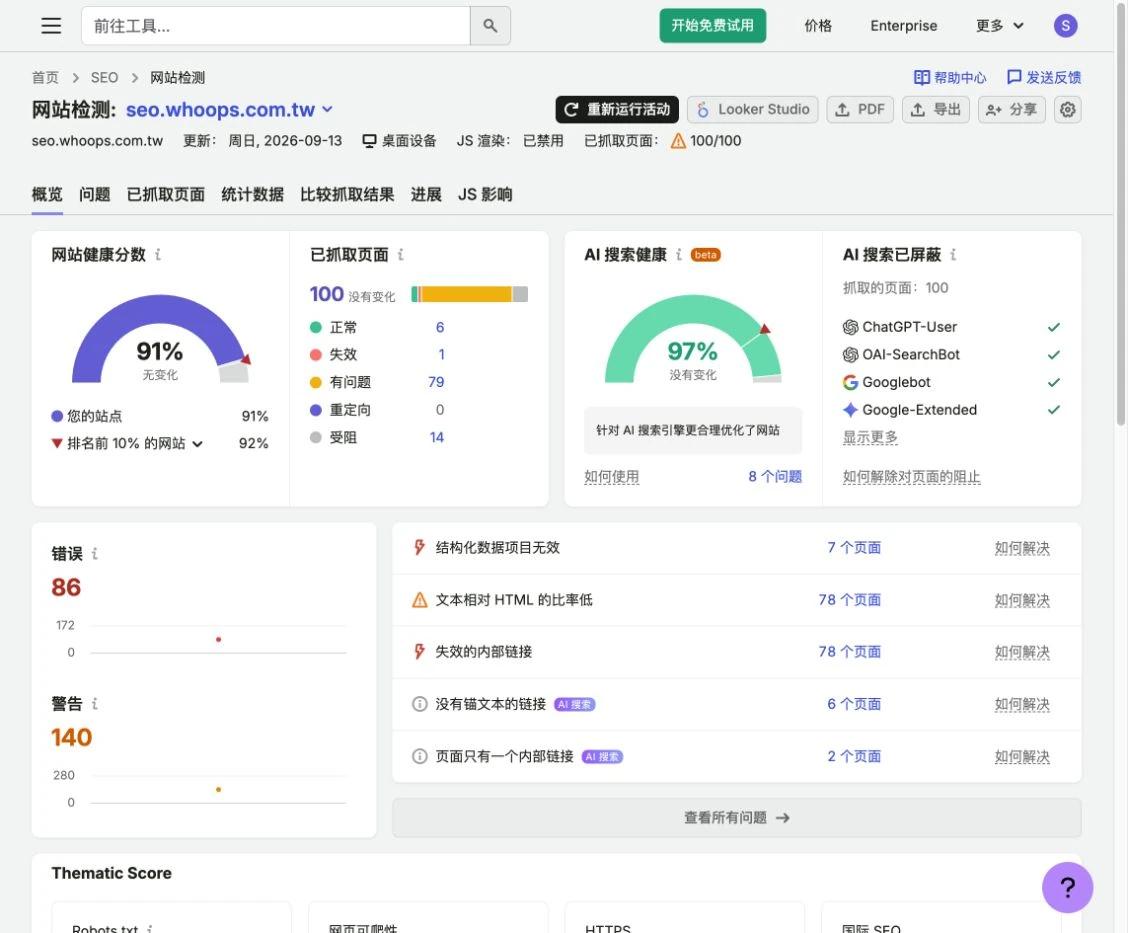Click the OAI-SearchBot icon
Screen dimensions: 1128x933
point(850,355)
